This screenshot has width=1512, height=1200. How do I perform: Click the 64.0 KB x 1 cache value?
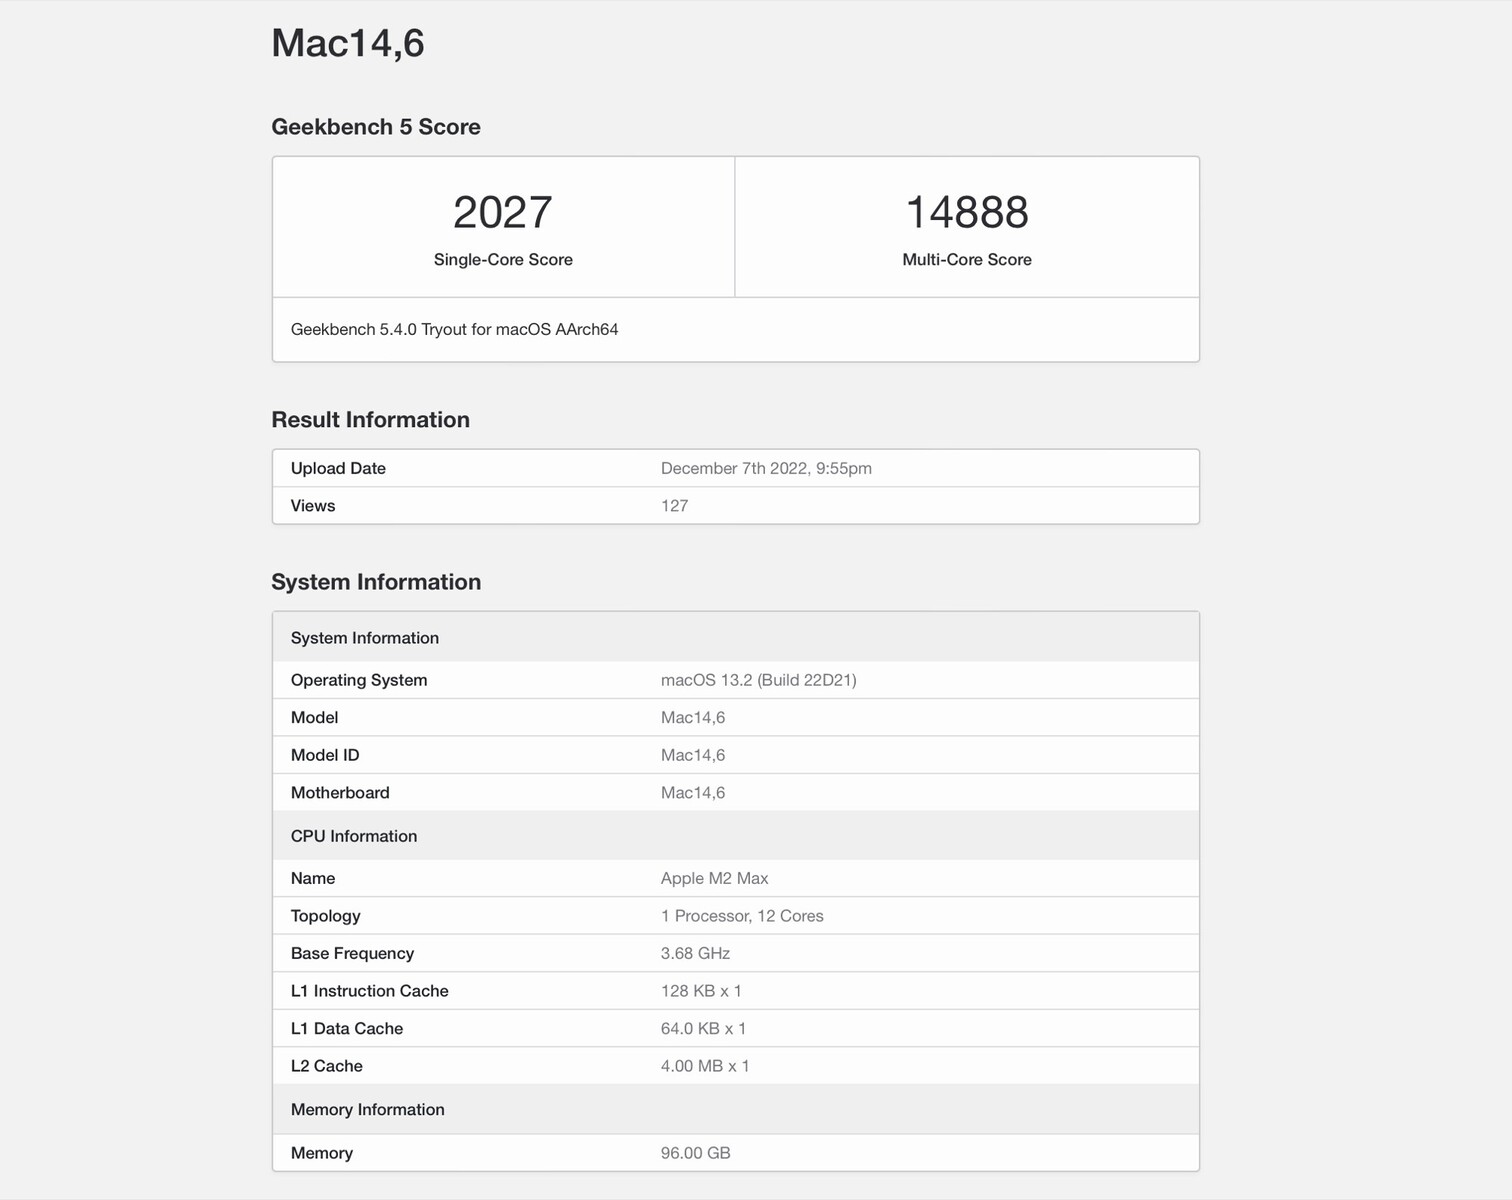click(703, 1028)
